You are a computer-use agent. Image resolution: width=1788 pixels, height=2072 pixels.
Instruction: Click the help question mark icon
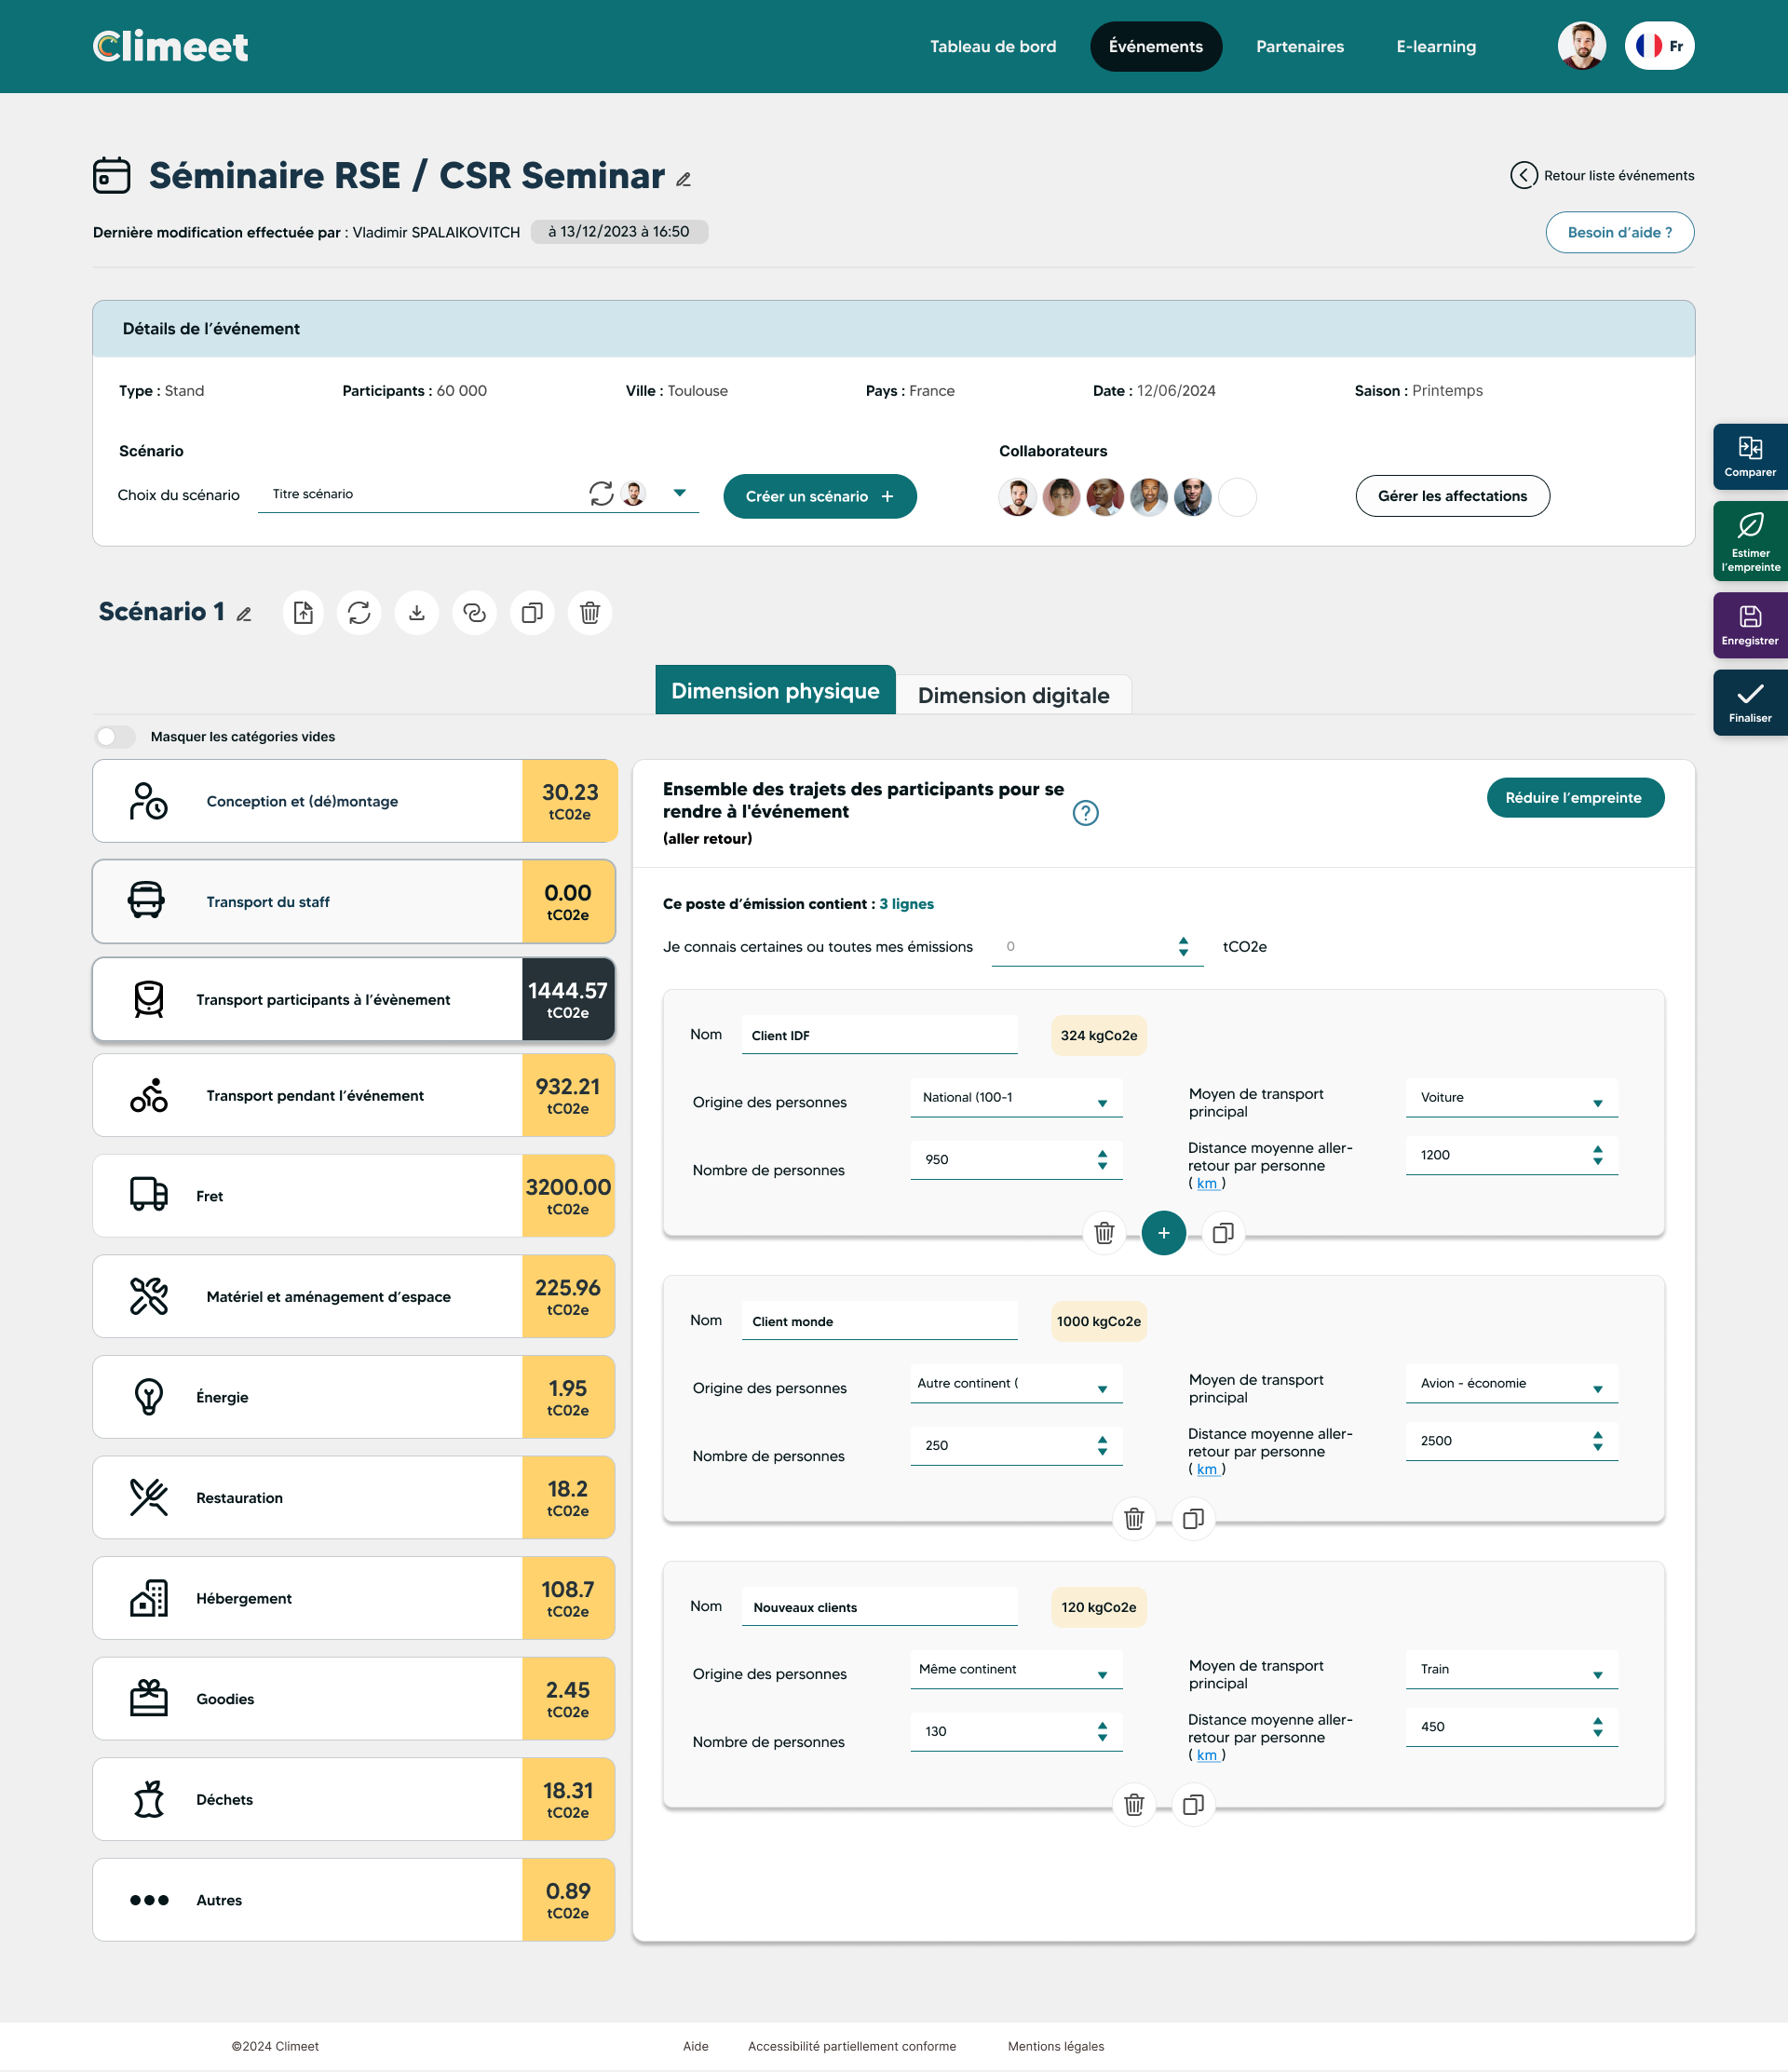click(1085, 813)
